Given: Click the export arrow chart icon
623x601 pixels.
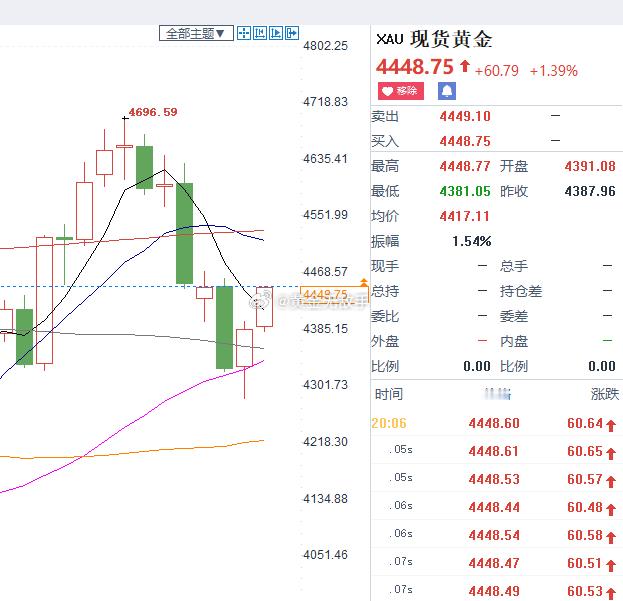Looking at the screenshot, I should tap(292, 33).
